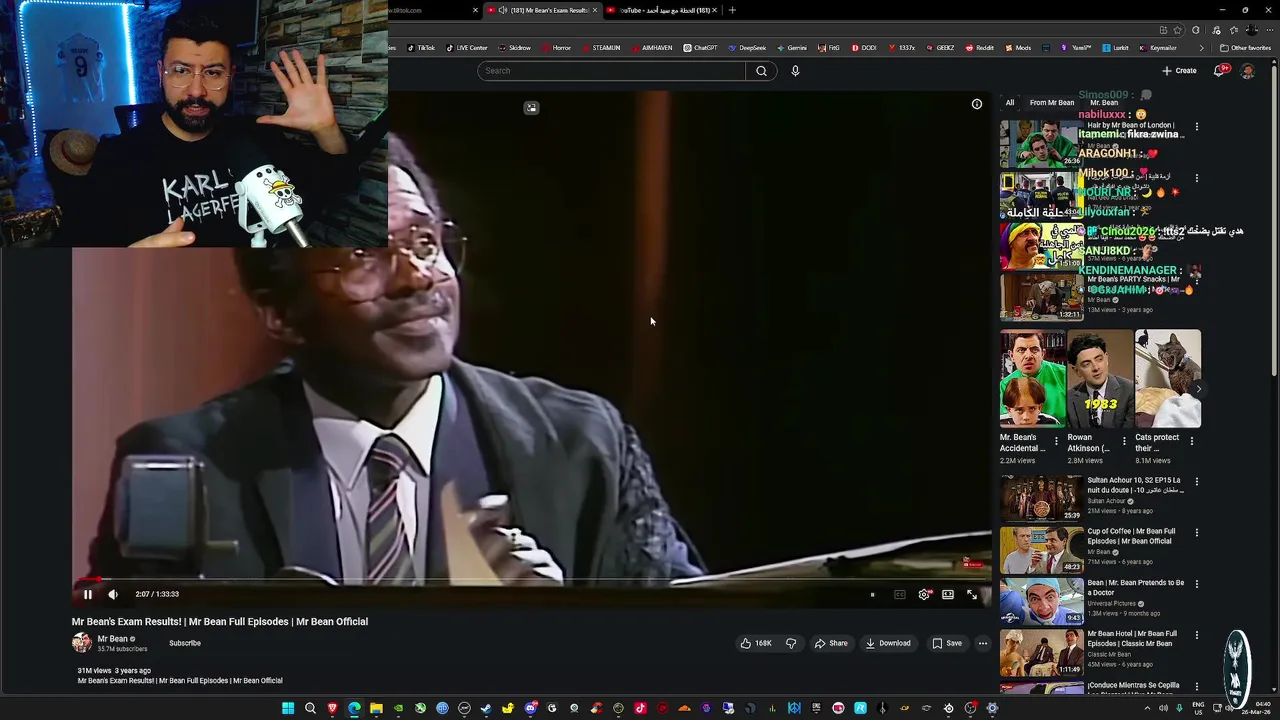
Task: Open Windows taskbar search
Action: [x=310, y=708]
